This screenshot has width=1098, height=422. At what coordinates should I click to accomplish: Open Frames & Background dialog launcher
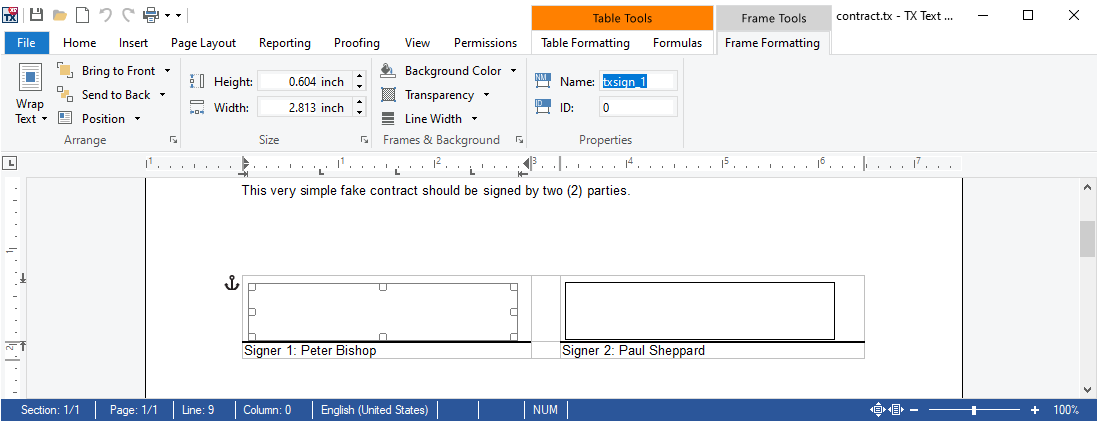click(x=520, y=140)
